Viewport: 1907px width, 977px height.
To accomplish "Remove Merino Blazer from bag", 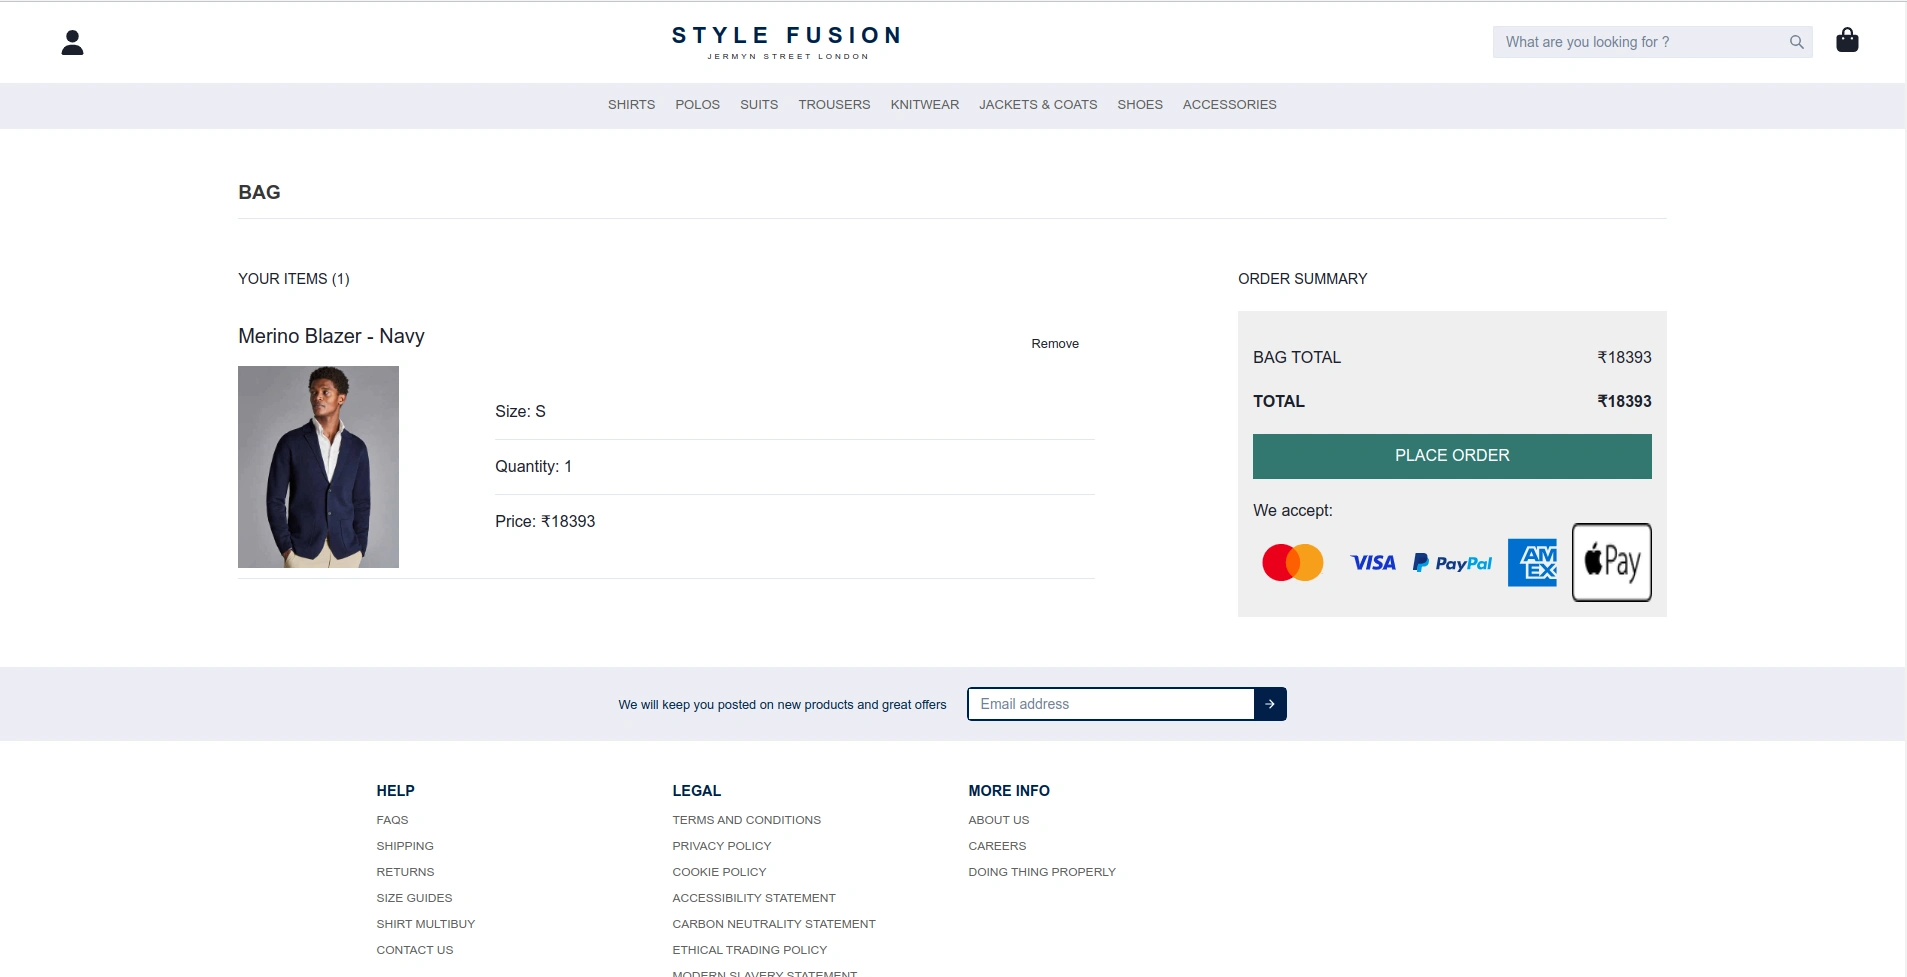I will [x=1055, y=344].
